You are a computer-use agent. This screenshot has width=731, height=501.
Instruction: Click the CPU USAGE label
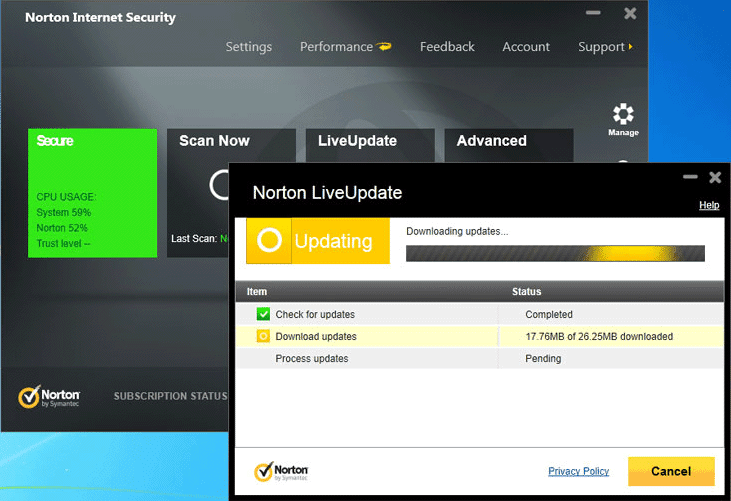(x=66, y=197)
